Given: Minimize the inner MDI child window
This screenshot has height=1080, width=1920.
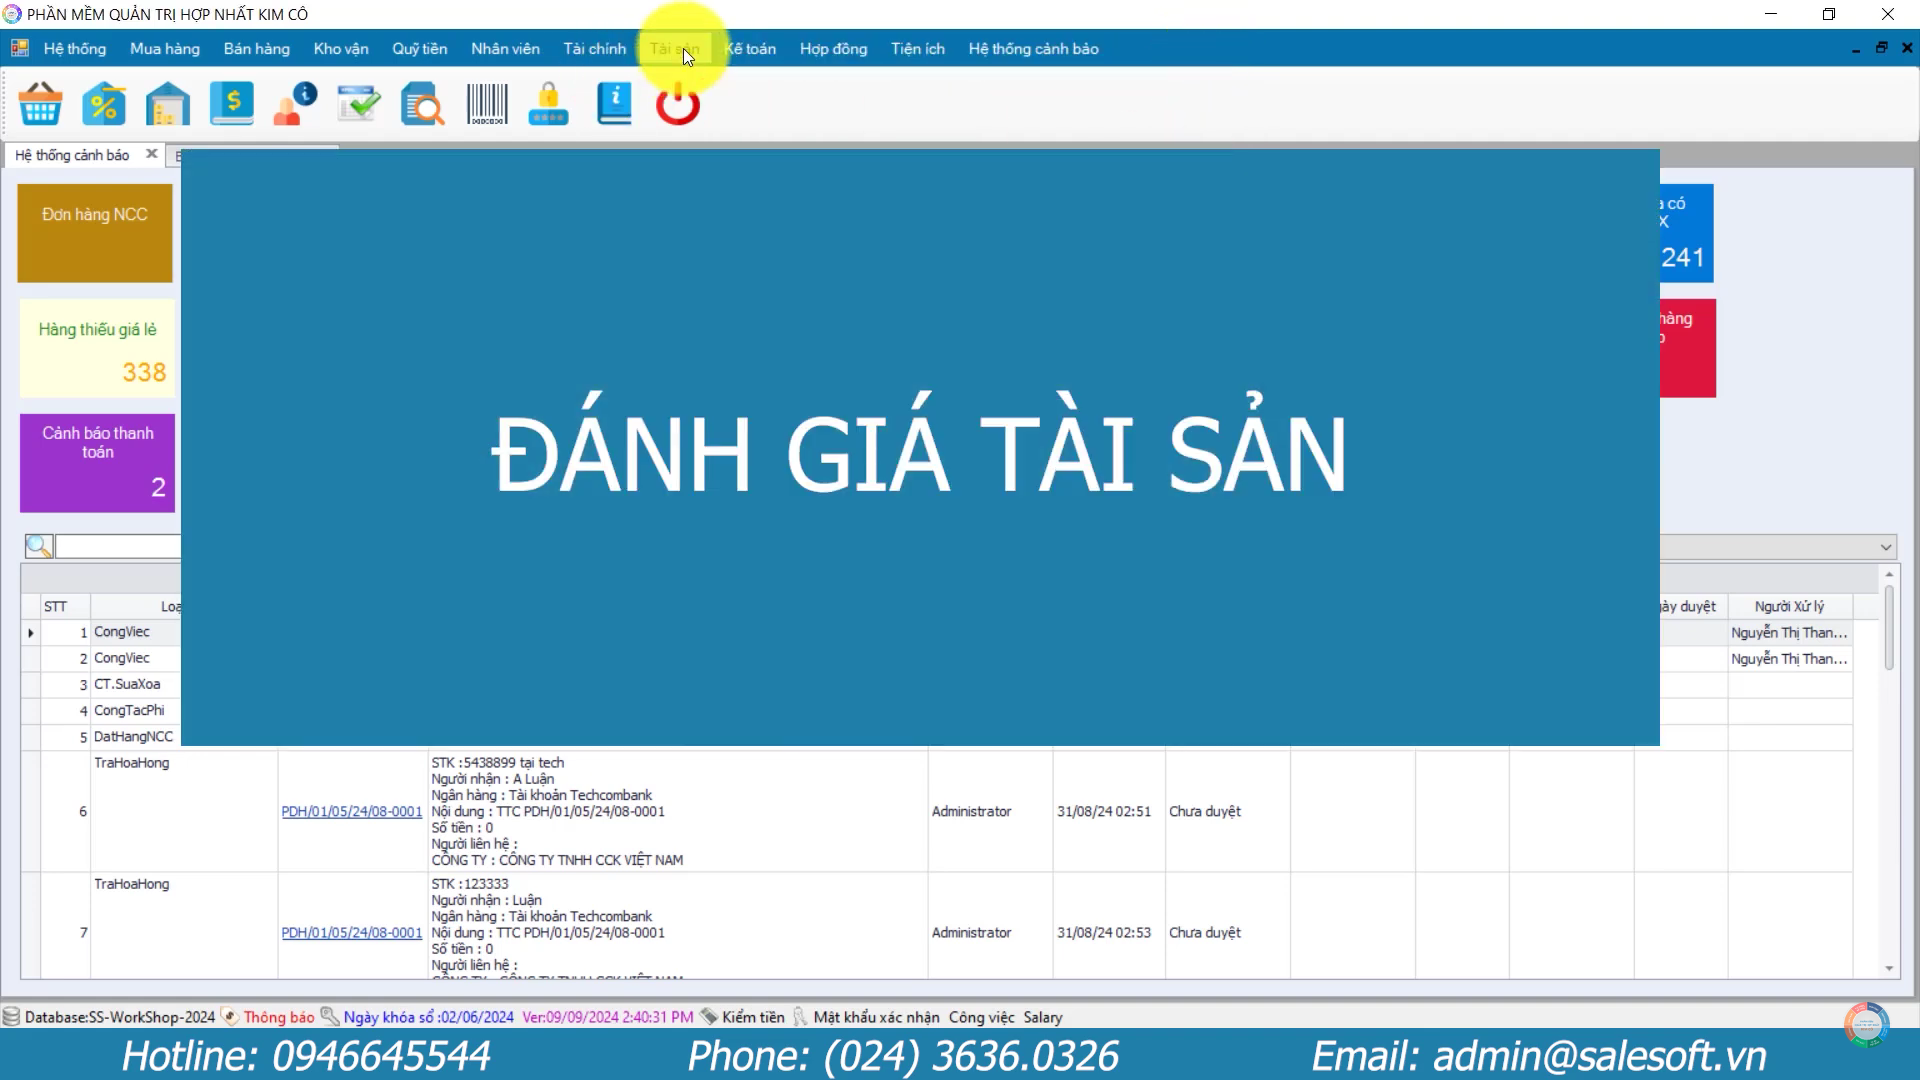Looking at the screenshot, I should click(1856, 48).
